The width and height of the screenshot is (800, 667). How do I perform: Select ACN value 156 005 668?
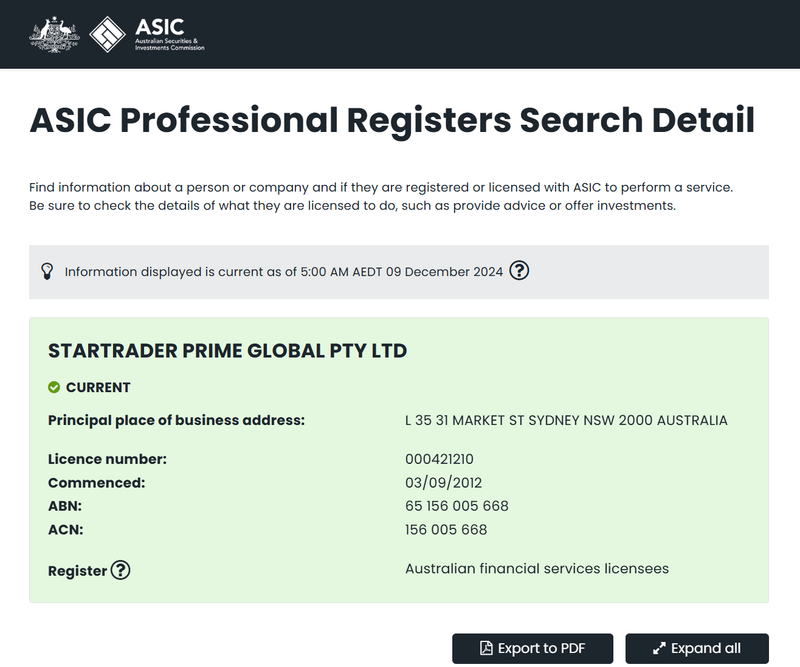tap(446, 530)
